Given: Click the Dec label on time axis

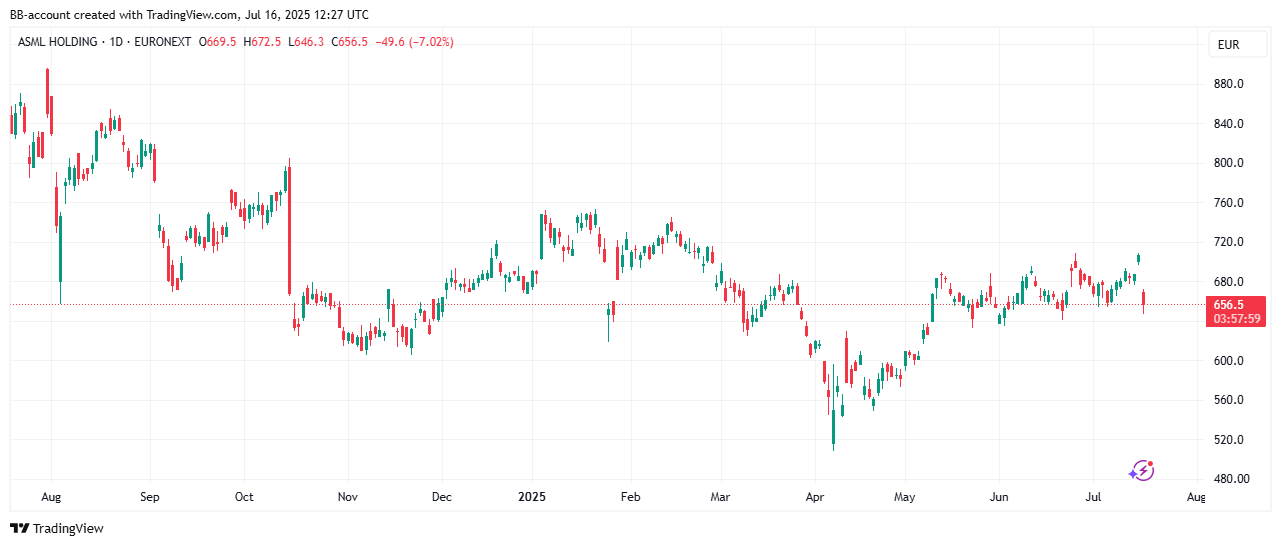Looking at the screenshot, I should point(441,496).
